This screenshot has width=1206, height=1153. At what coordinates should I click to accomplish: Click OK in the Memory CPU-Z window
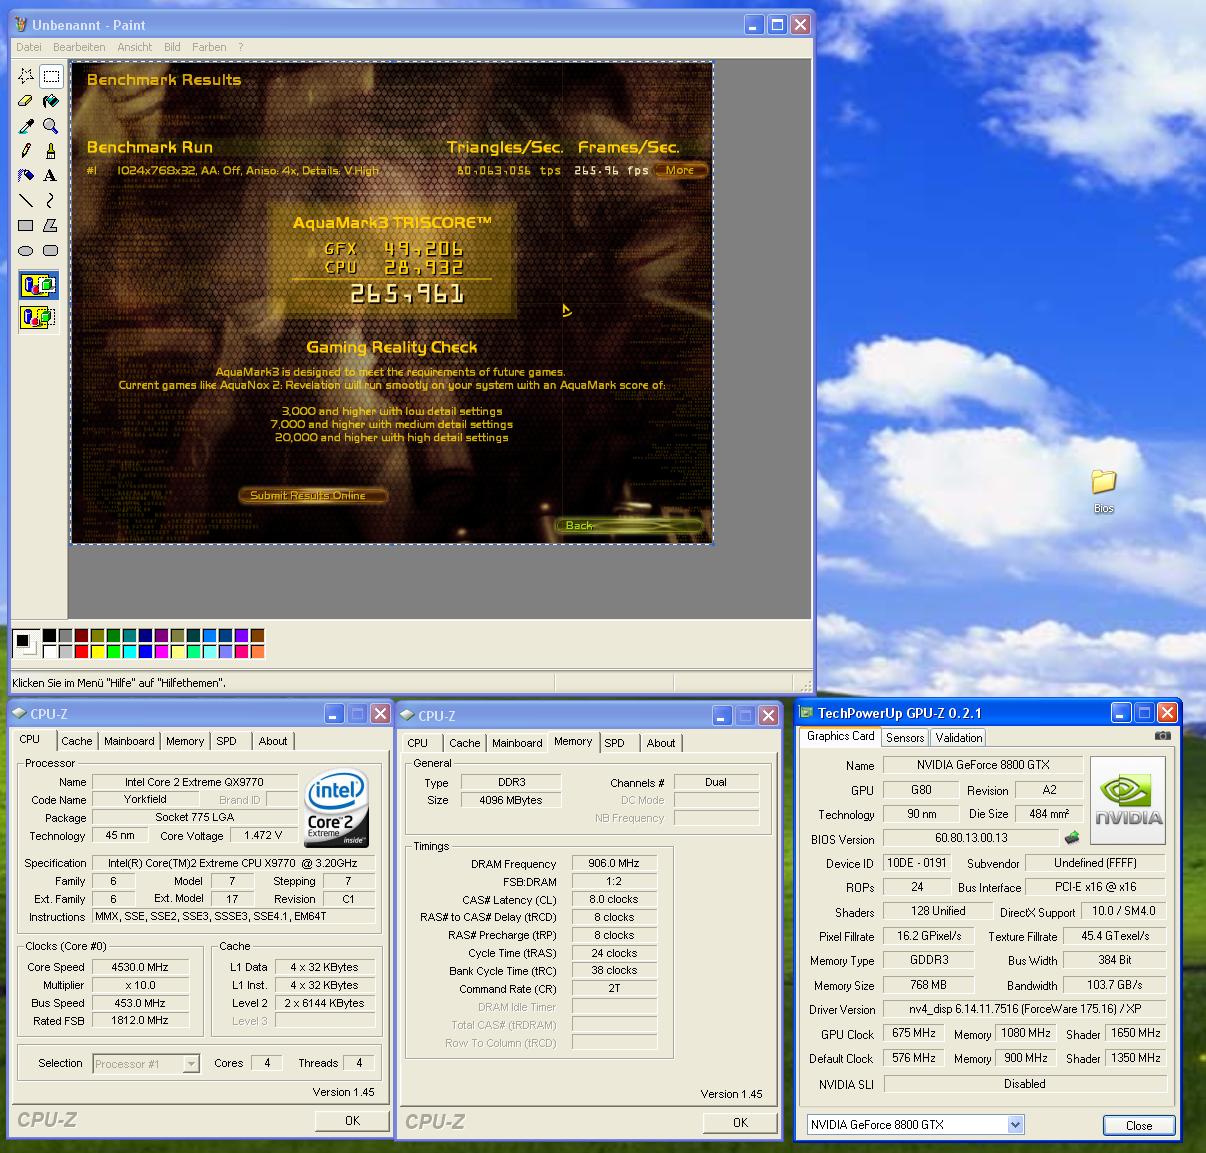(740, 1123)
